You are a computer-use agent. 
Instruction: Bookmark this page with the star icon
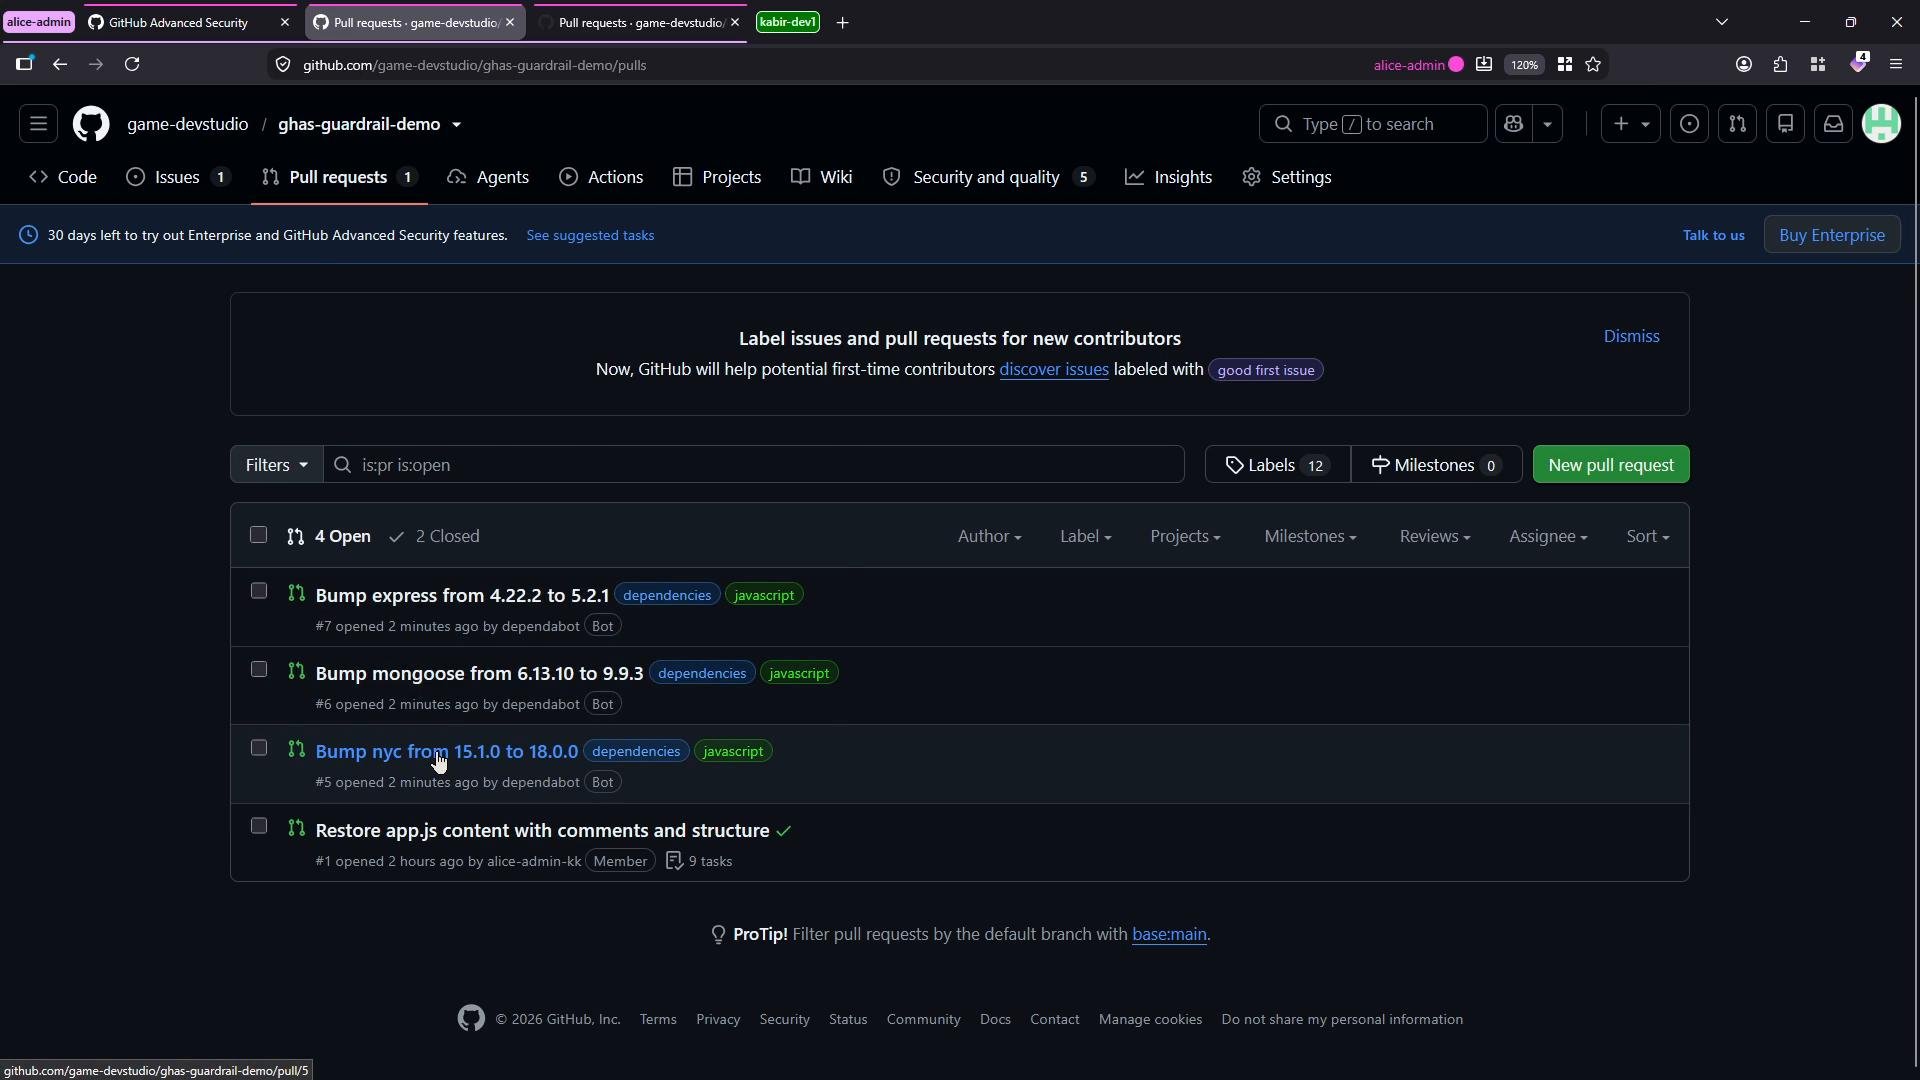point(1594,64)
